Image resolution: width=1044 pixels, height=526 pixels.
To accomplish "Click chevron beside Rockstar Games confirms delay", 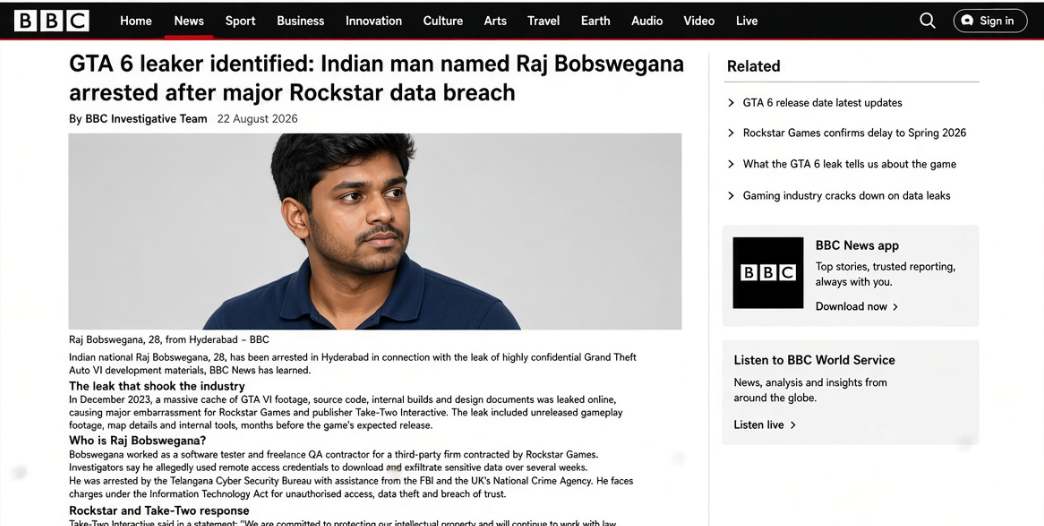I will point(731,133).
